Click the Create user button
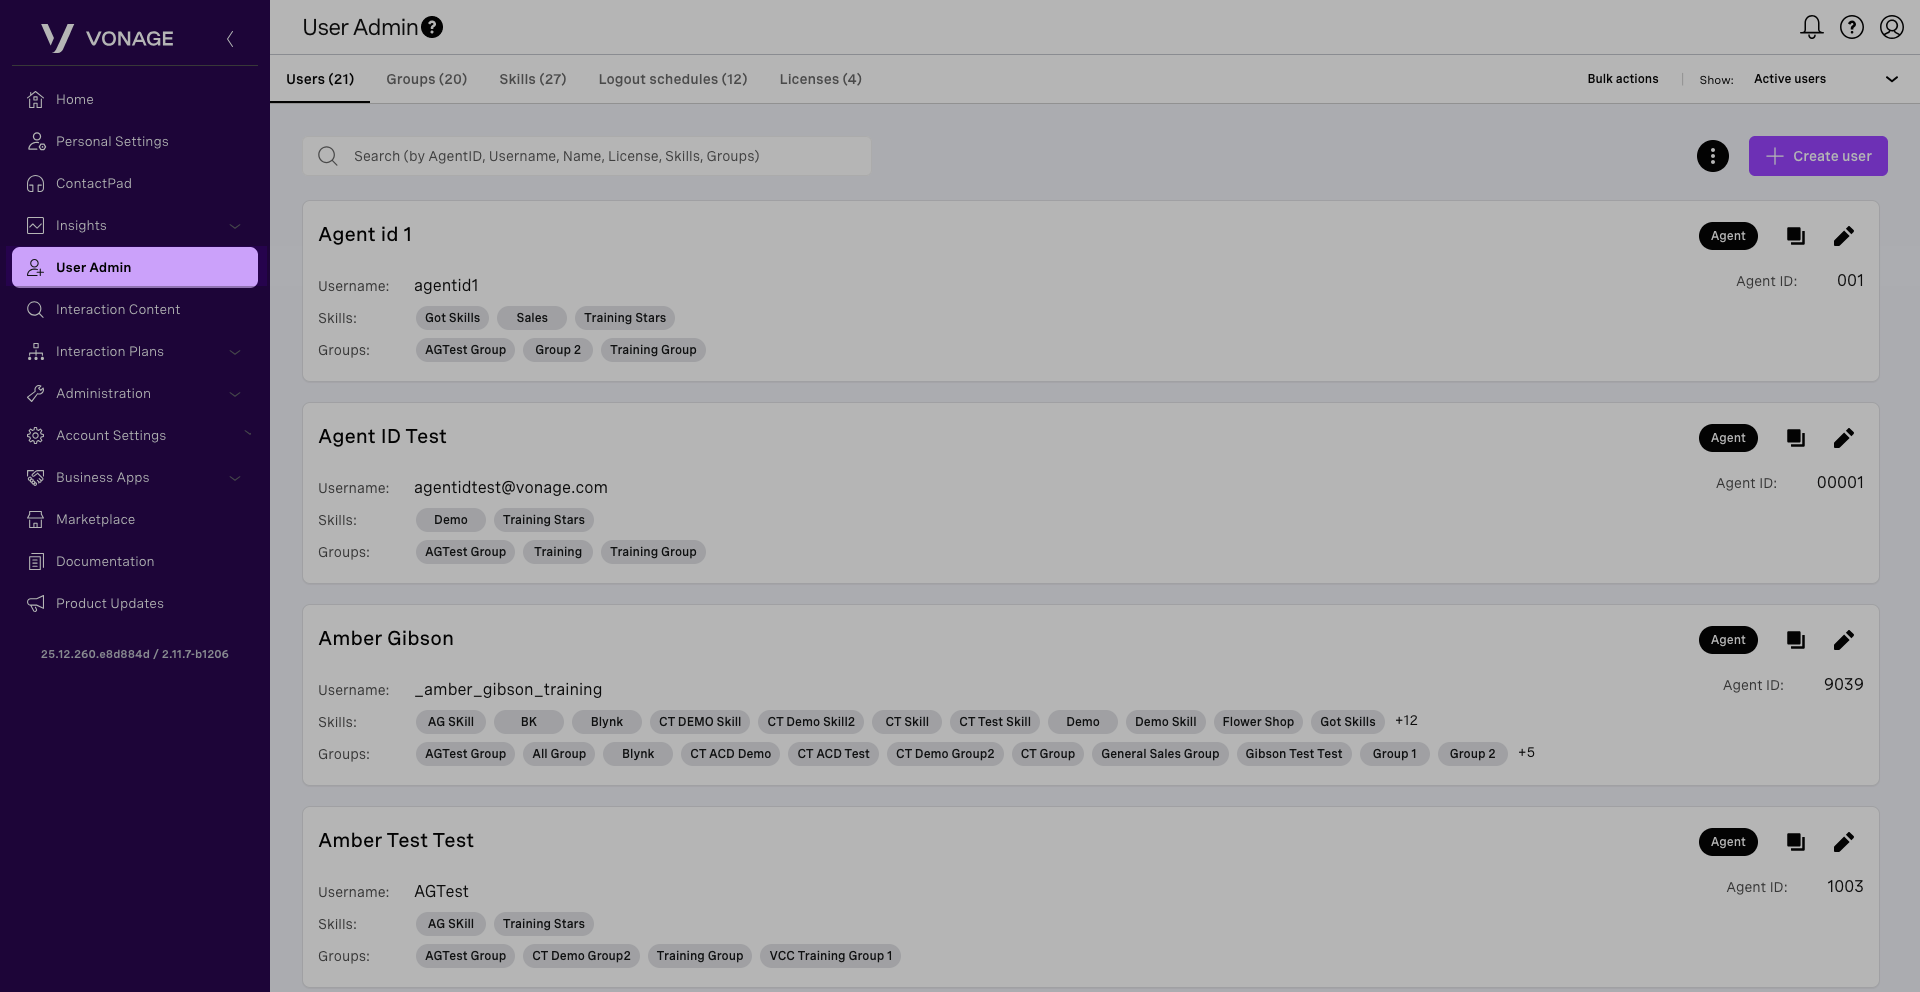This screenshot has width=1920, height=992. (1817, 156)
